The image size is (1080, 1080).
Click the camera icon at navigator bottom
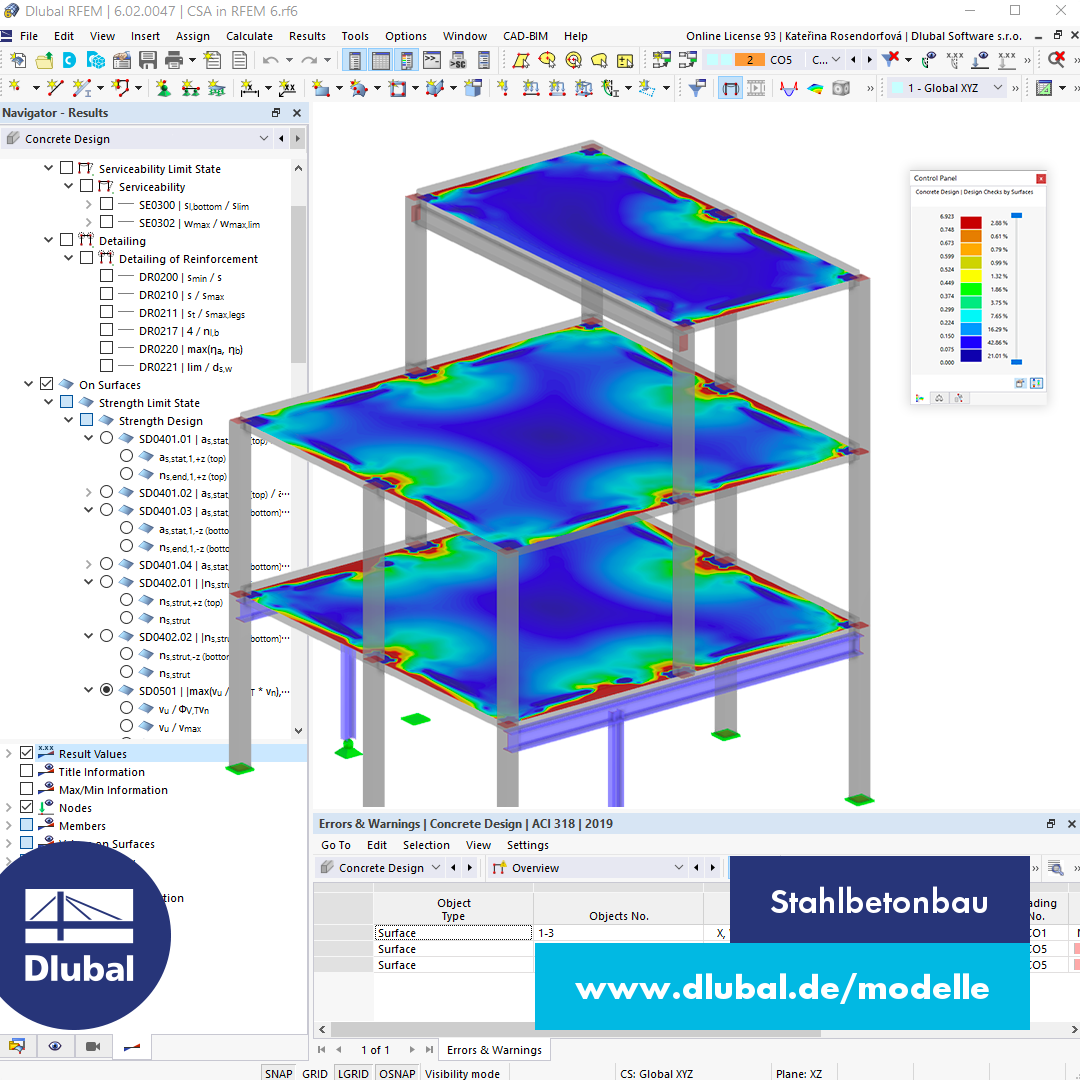coord(93,1046)
